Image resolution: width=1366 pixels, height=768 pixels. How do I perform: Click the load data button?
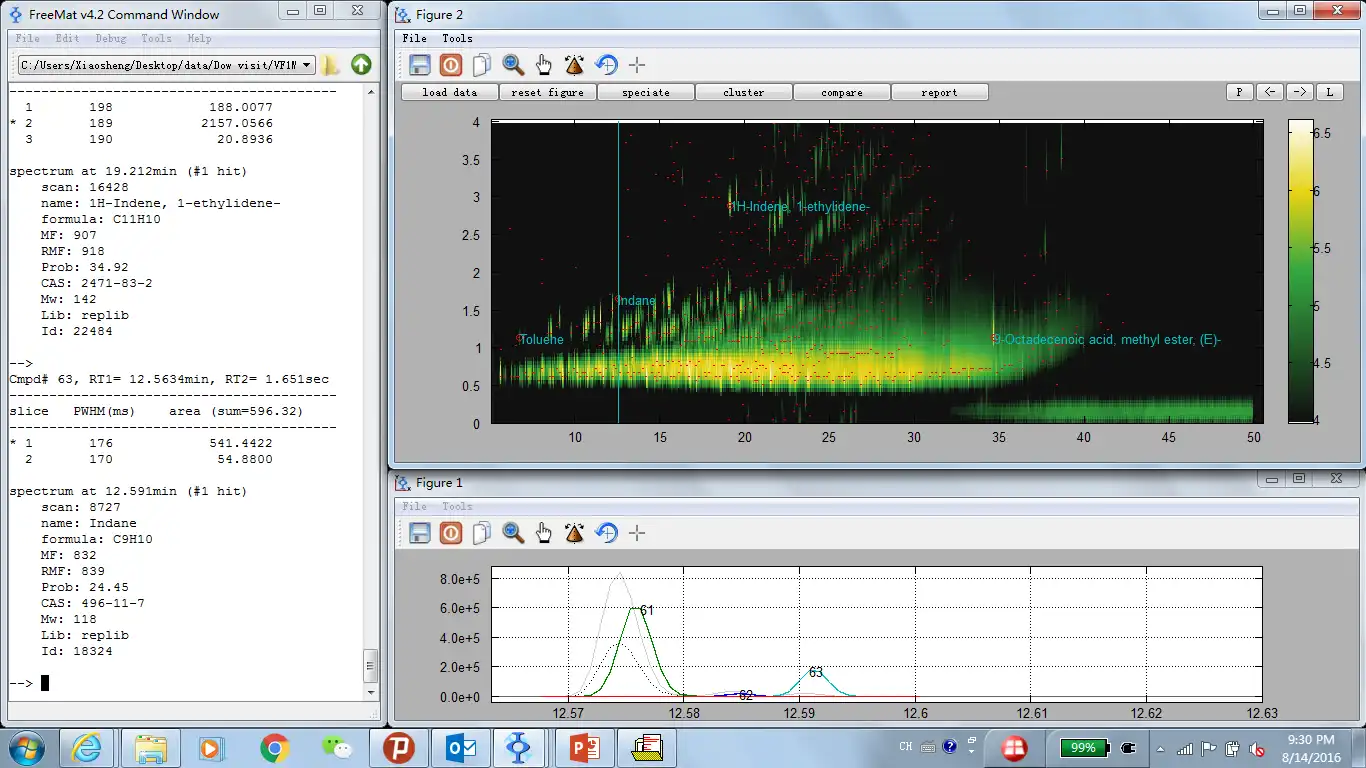coord(450,92)
